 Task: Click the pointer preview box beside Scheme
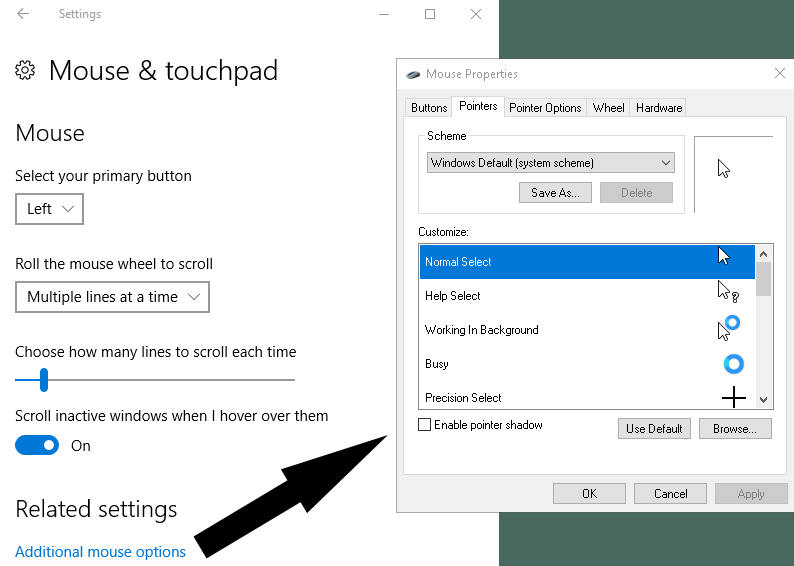tap(733, 174)
